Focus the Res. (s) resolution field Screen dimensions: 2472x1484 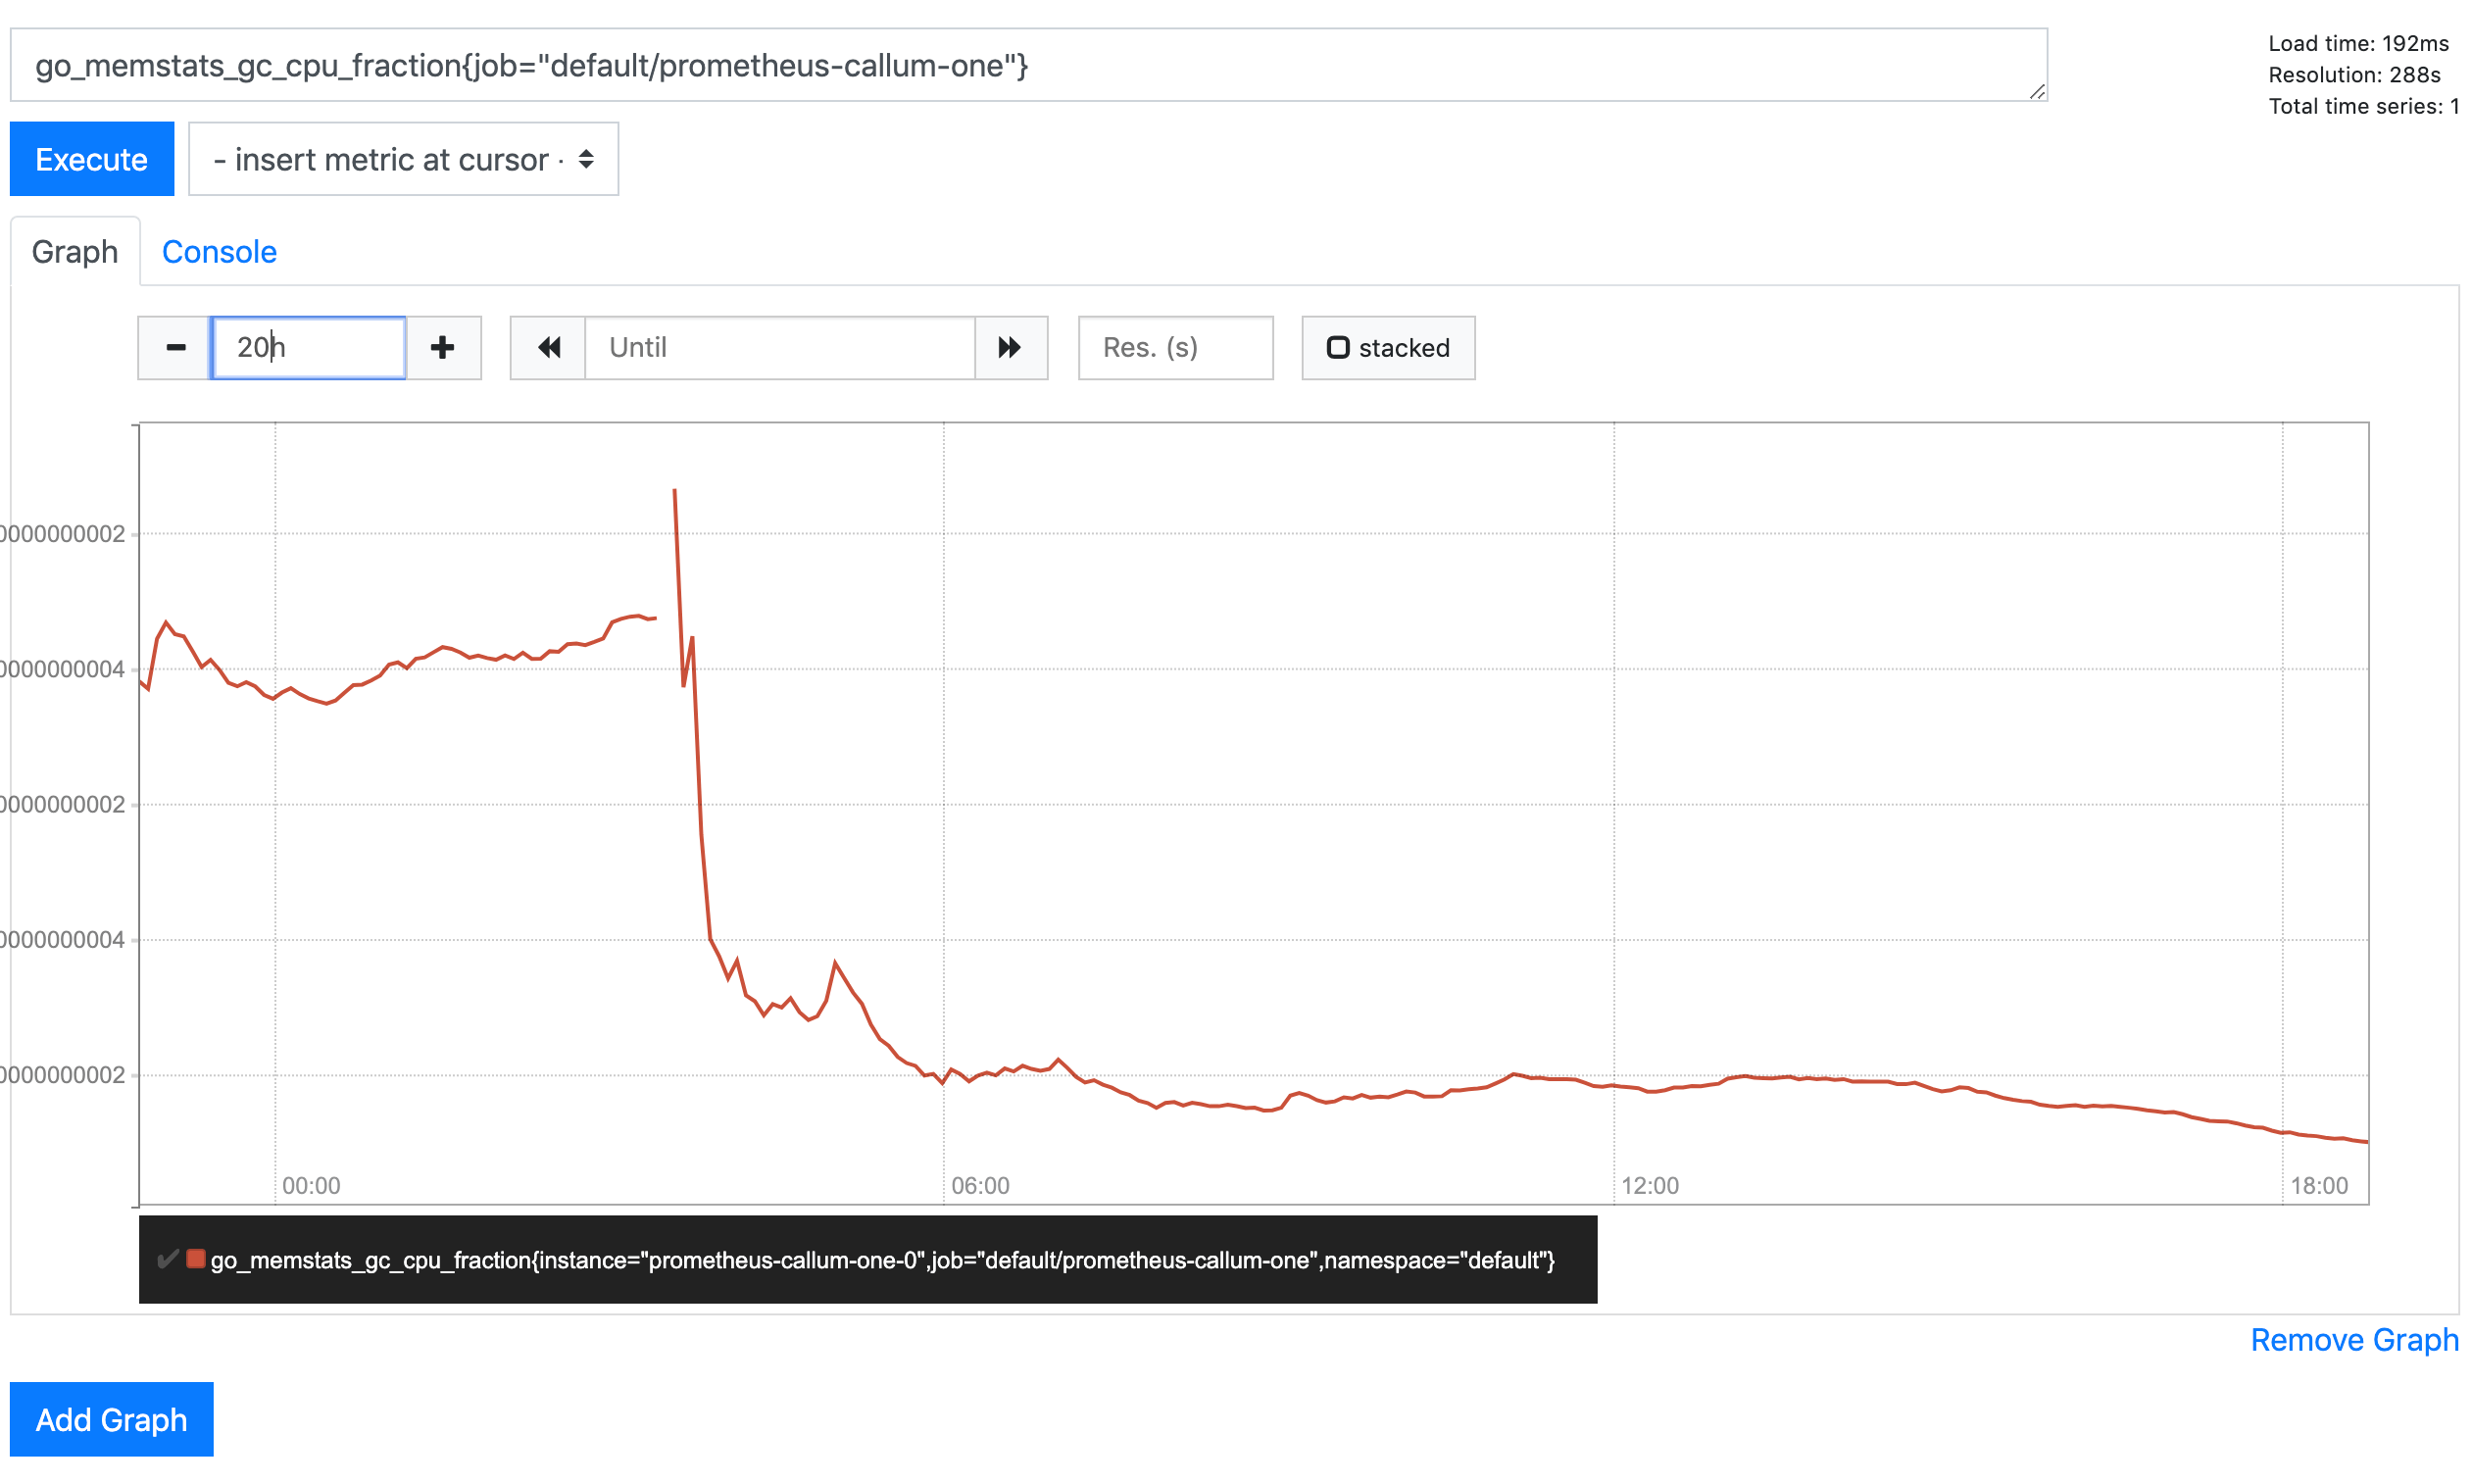coord(1174,348)
